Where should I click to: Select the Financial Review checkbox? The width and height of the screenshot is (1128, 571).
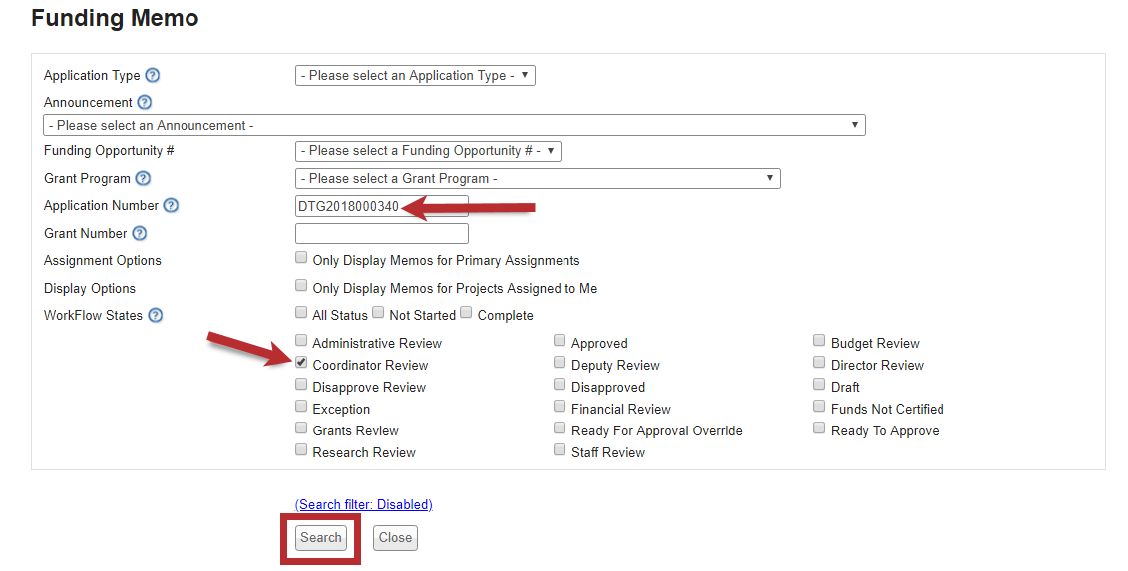click(560, 408)
